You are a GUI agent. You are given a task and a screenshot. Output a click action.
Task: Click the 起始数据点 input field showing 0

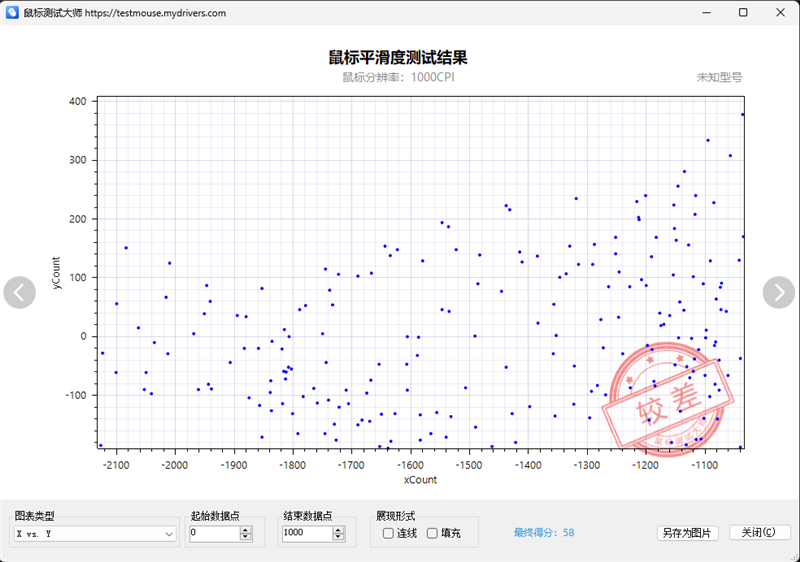tap(215, 533)
